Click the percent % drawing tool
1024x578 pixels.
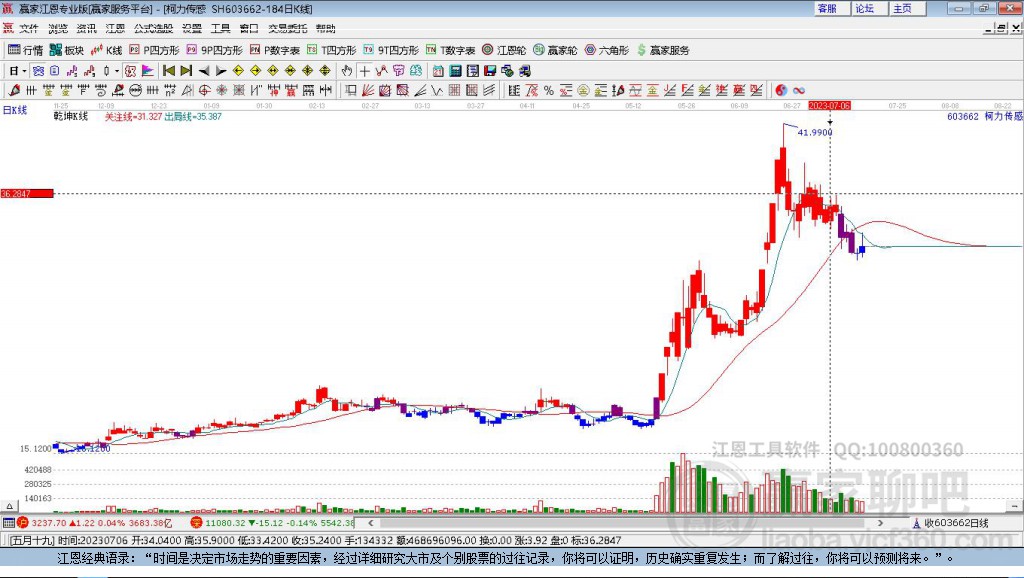point(549,91)
